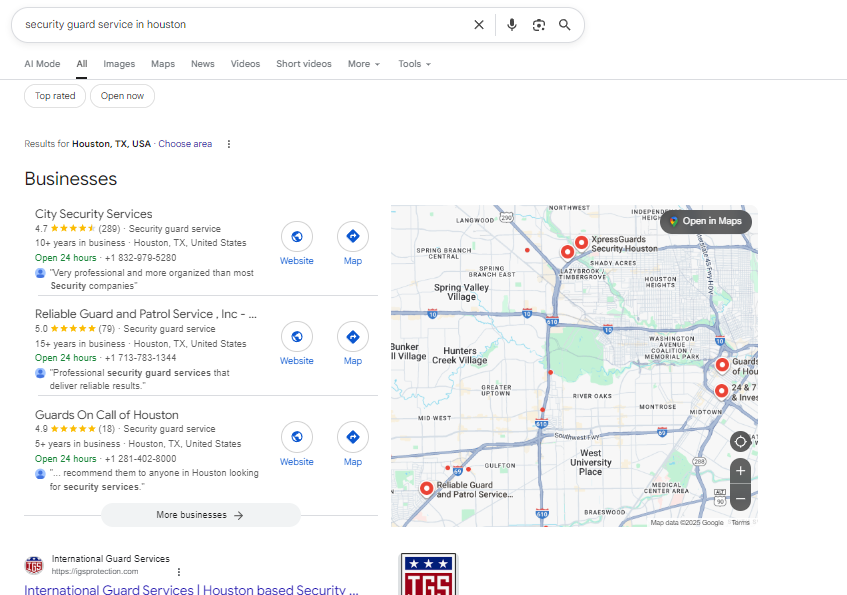Clear the search box text

pyautogui.click(x=478, y=25)
